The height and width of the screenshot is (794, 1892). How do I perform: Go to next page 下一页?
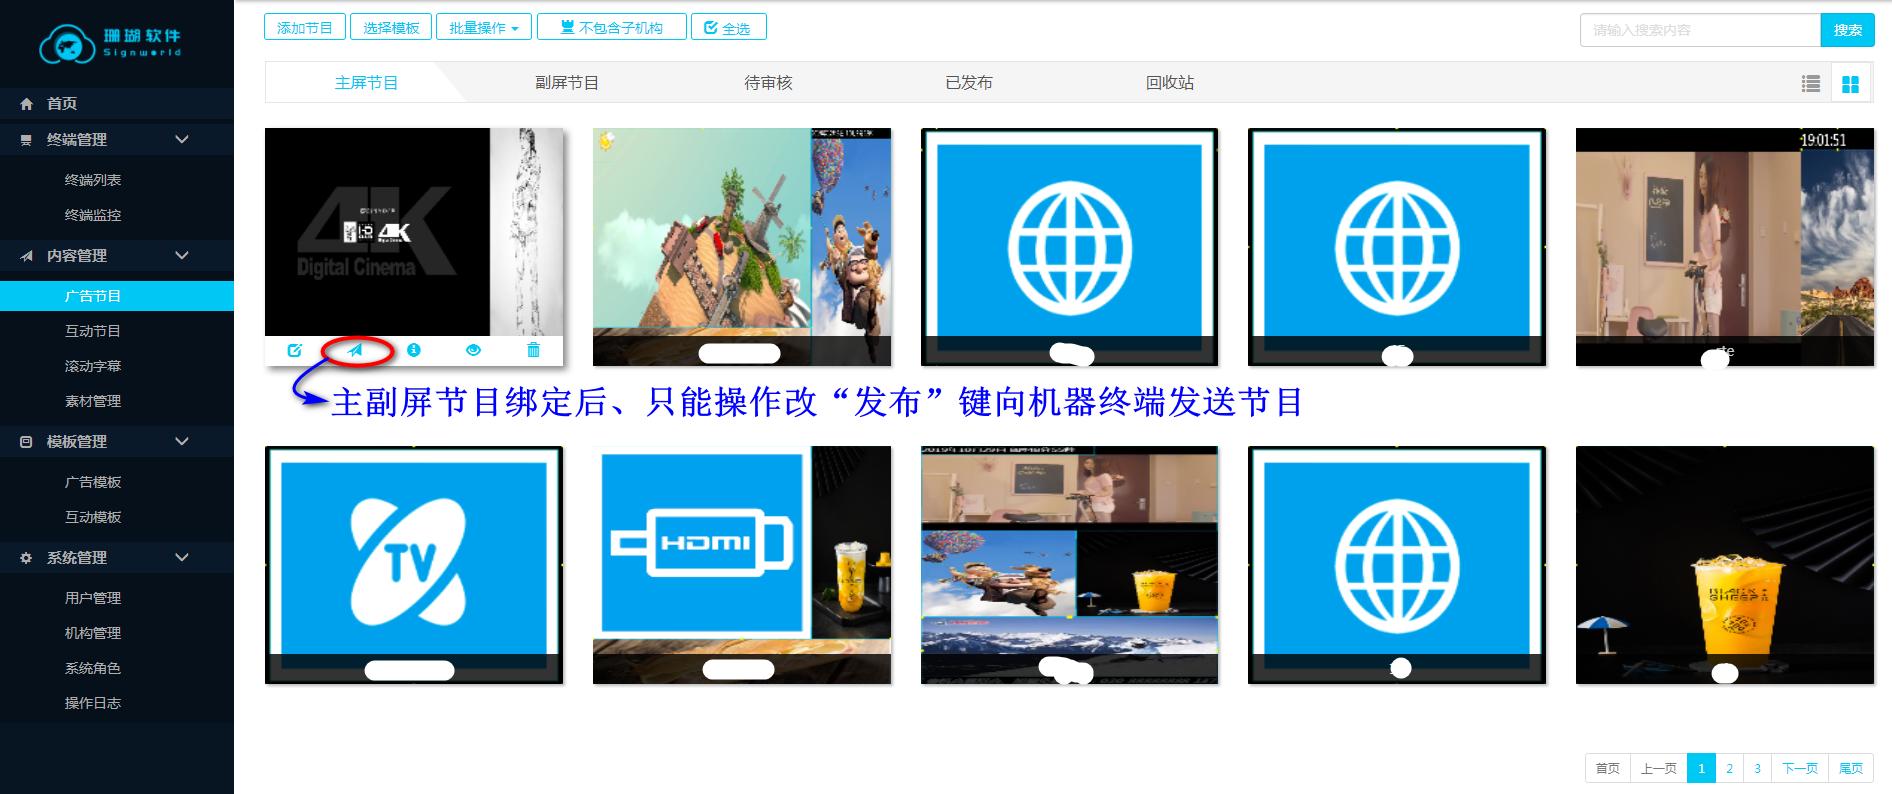click(1800, 768)
